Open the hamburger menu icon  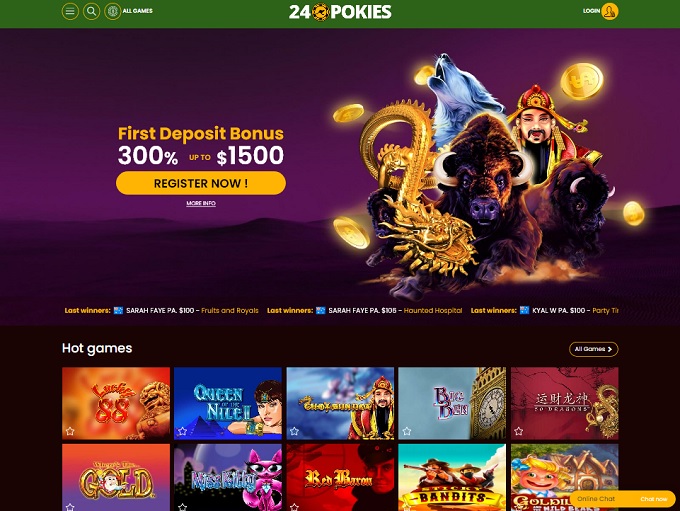(70, 11)
